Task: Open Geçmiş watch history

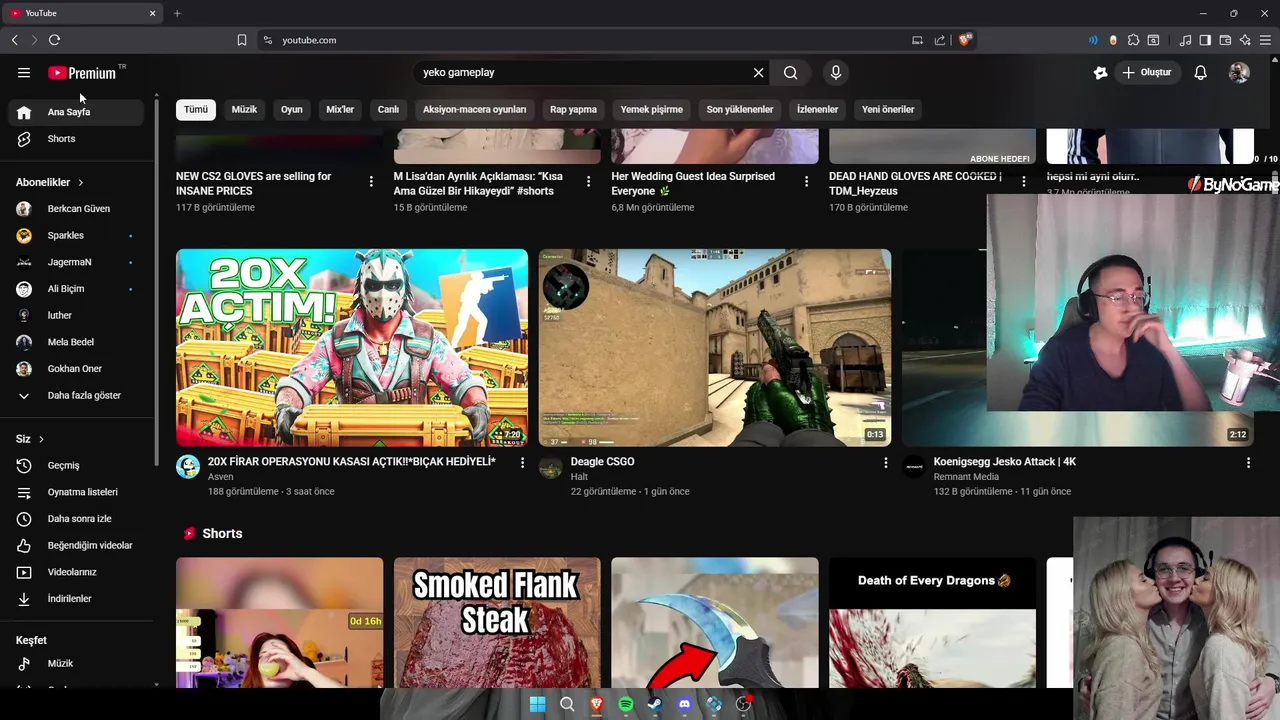Action: [x=77, y=465]
